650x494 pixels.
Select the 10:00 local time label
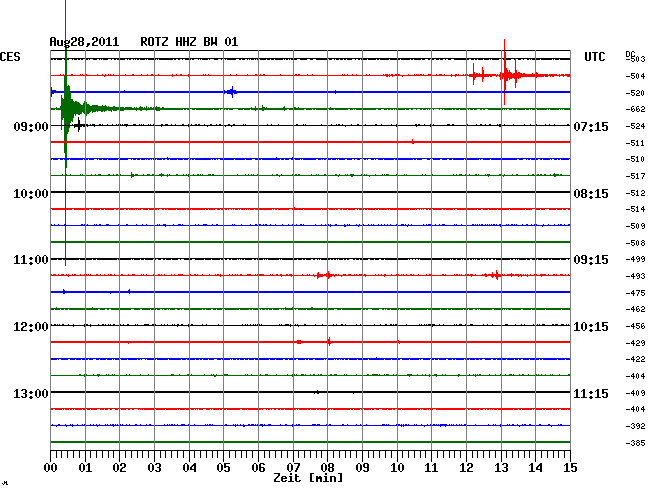[31, 194]
